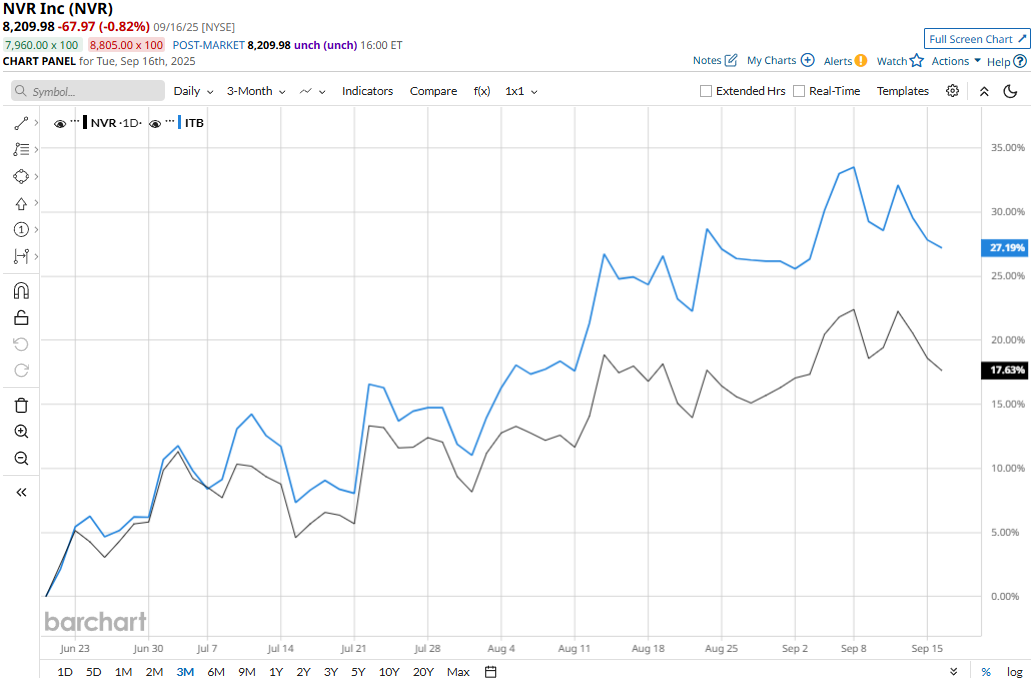Open the f(x) expressions menu
Image resolution: width=1032 pixels, height=678 pixels.
click(482, 91)
